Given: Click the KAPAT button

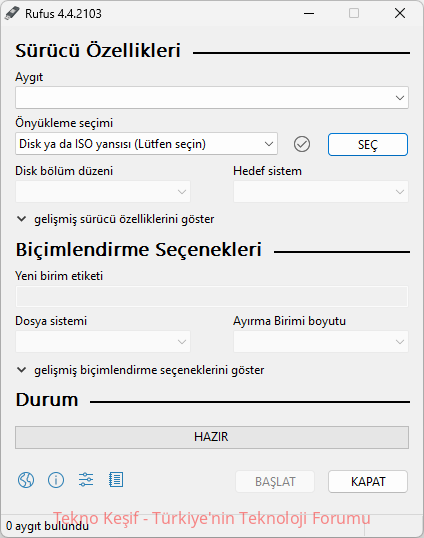Looking at the screenshot, I should point(368,482).
